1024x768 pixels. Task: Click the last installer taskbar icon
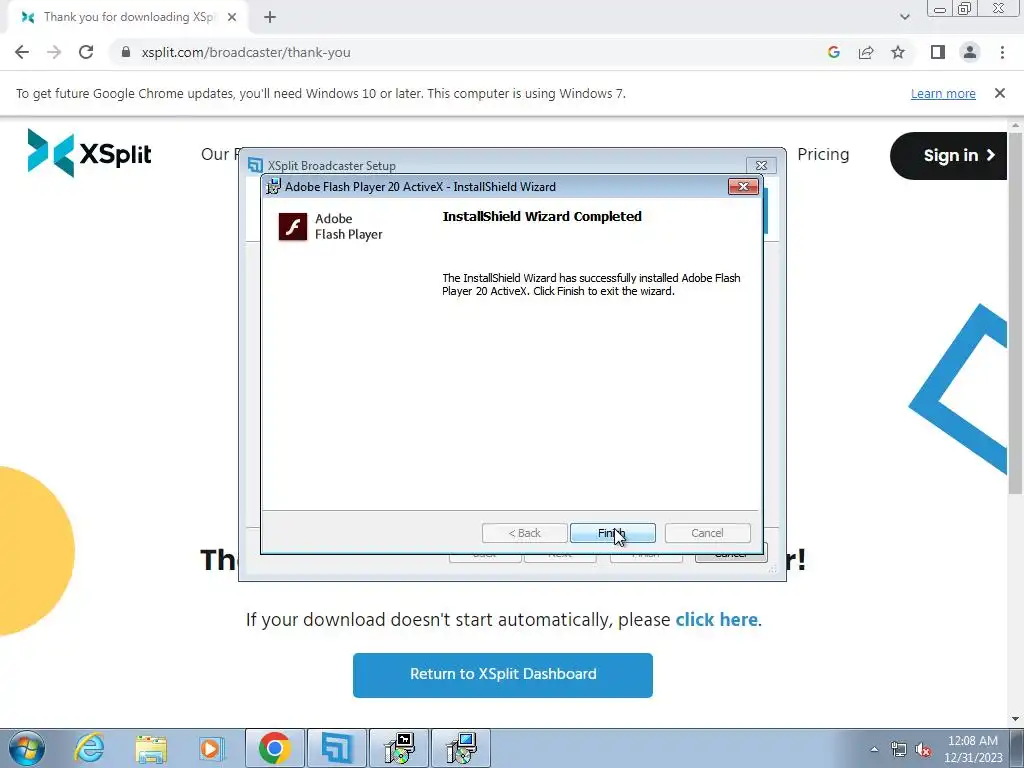(x=461, y=748)
